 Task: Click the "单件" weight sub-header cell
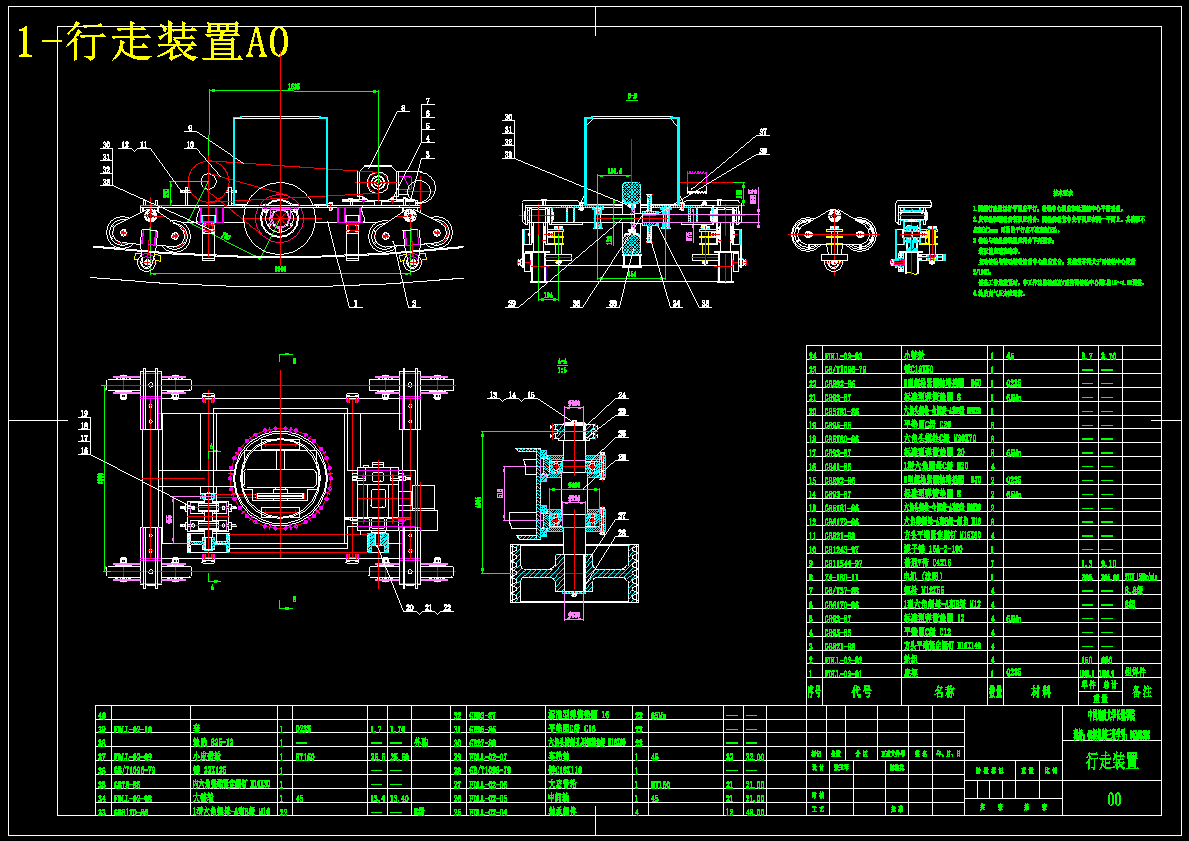click(1089, 684)
